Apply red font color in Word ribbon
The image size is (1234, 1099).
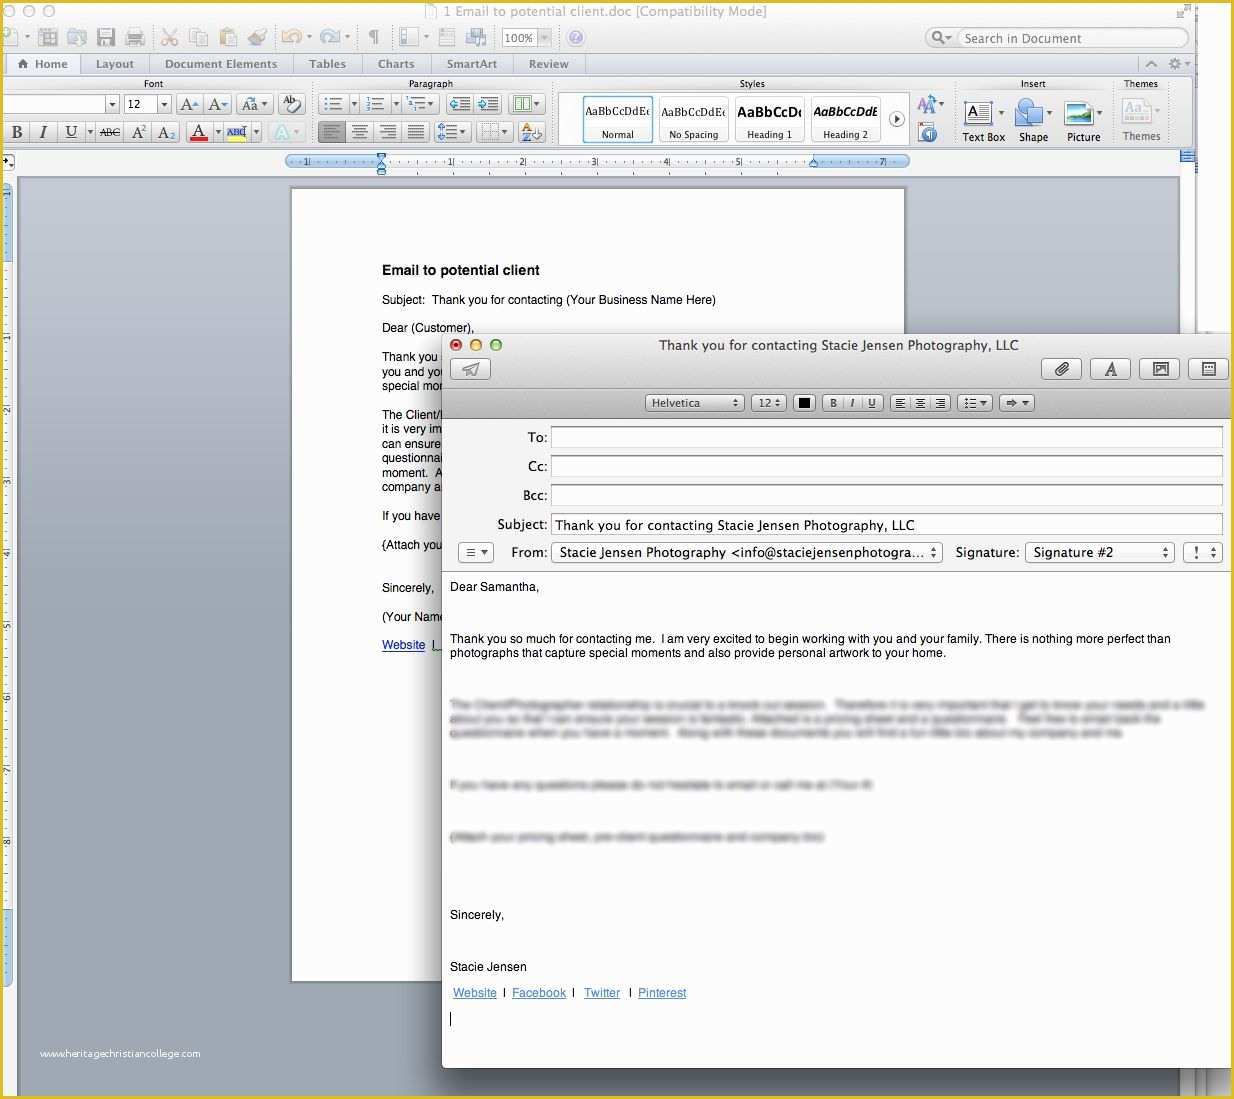198,132
